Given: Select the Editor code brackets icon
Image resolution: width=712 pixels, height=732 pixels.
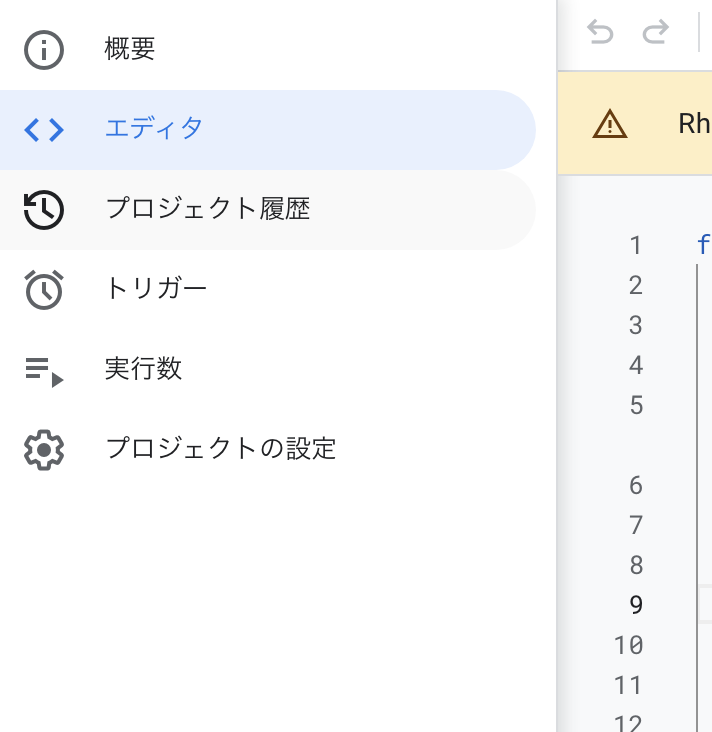Looking at the screenshot, I should click(x=44, y=129).
